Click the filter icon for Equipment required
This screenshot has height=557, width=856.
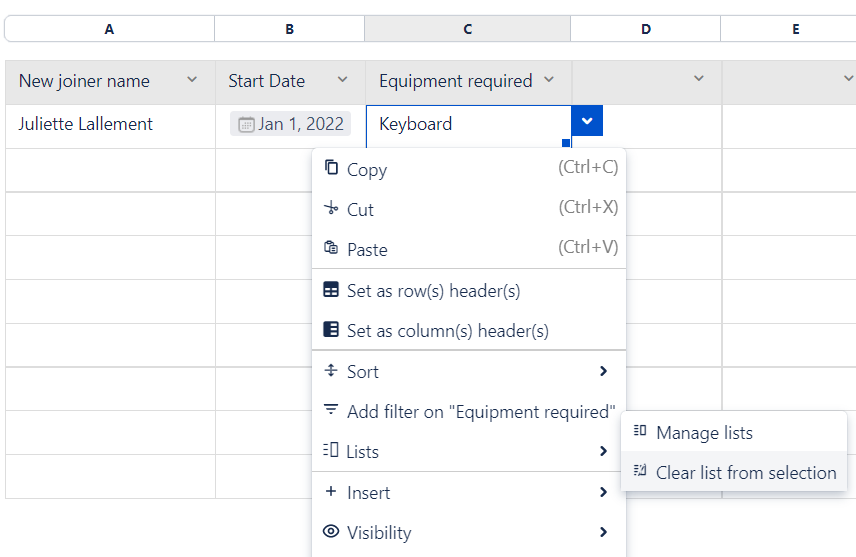tap(331, 411)
